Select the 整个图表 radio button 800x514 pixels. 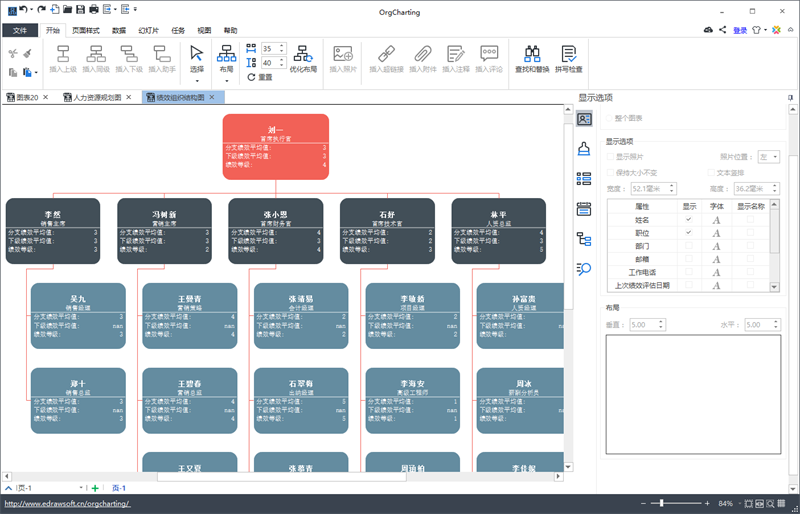pos(609,118)
